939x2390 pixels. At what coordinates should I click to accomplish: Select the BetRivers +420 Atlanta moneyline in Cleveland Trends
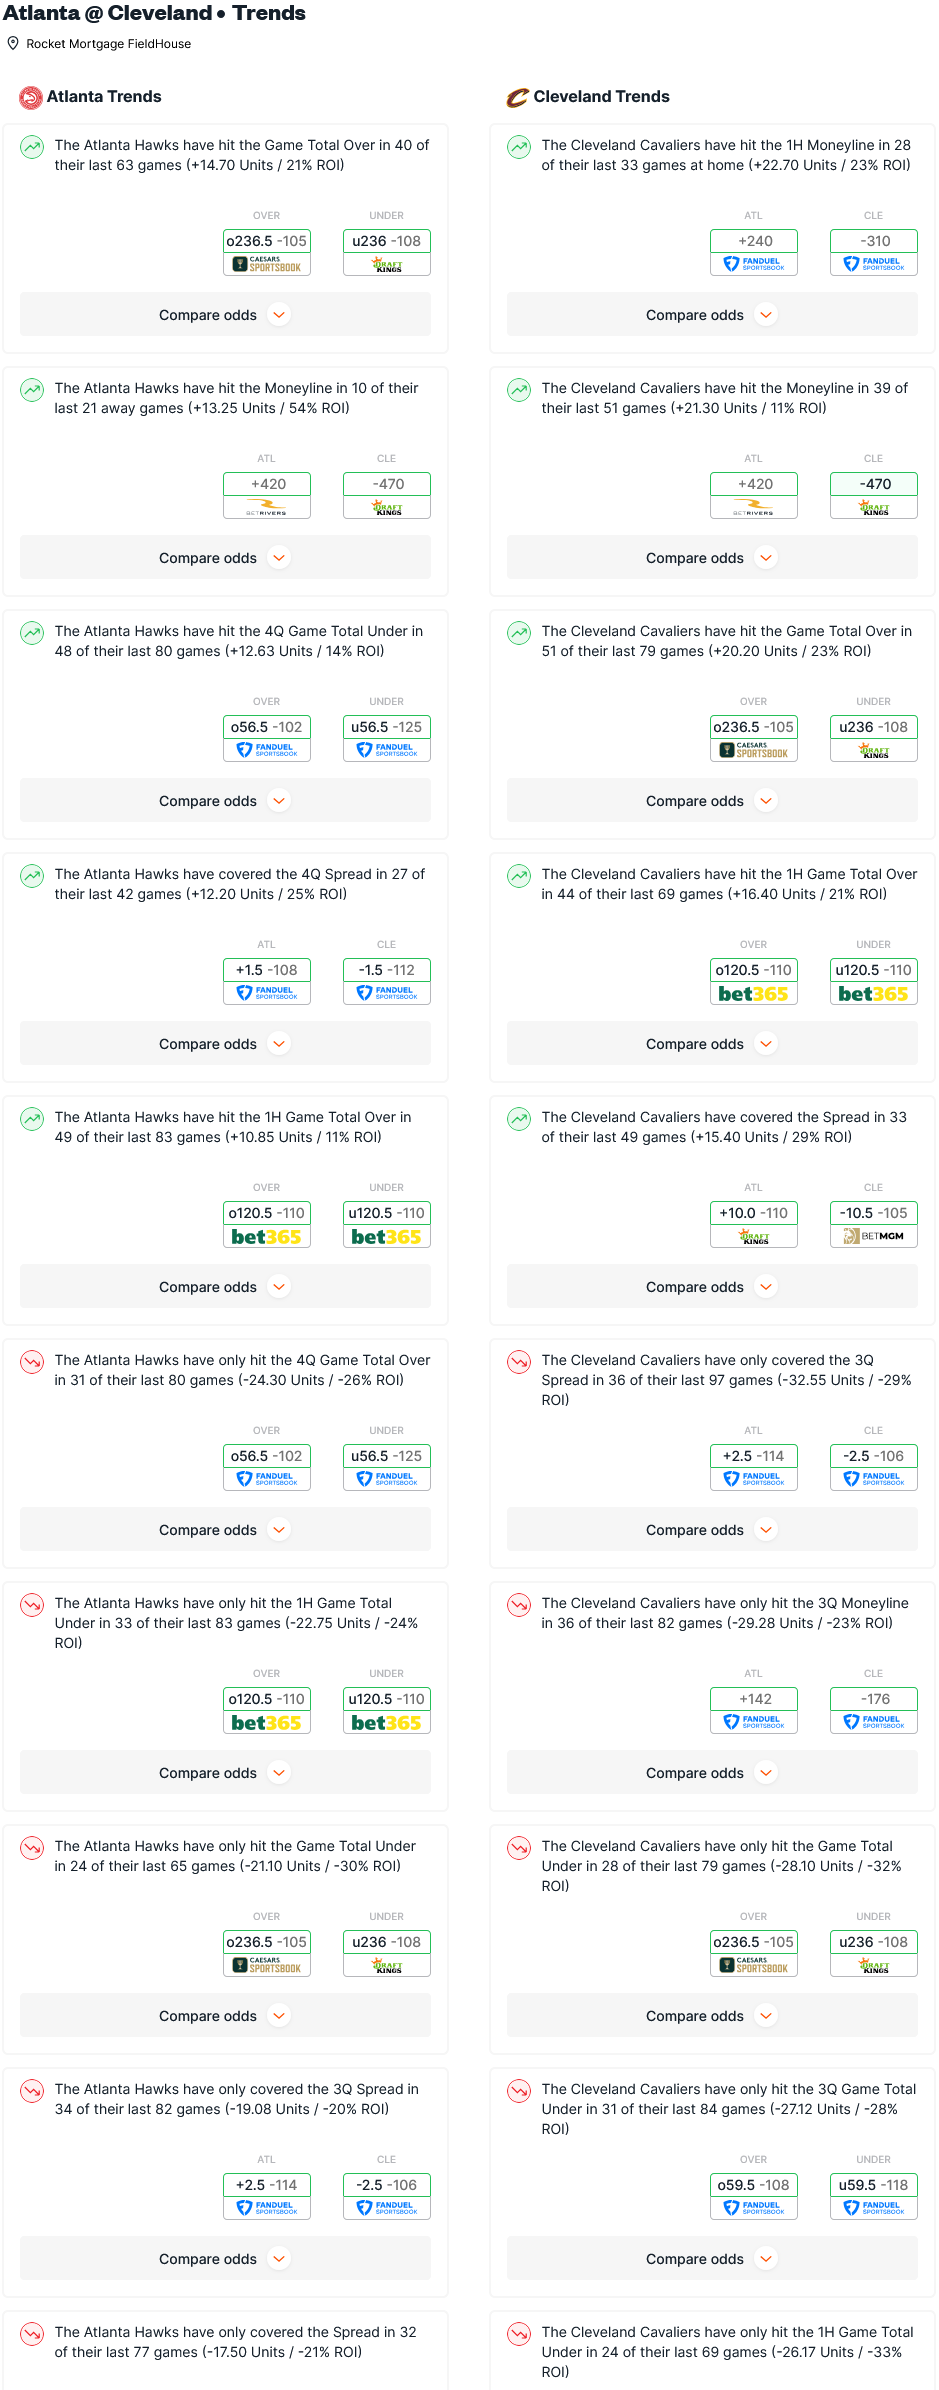[754, 495]
